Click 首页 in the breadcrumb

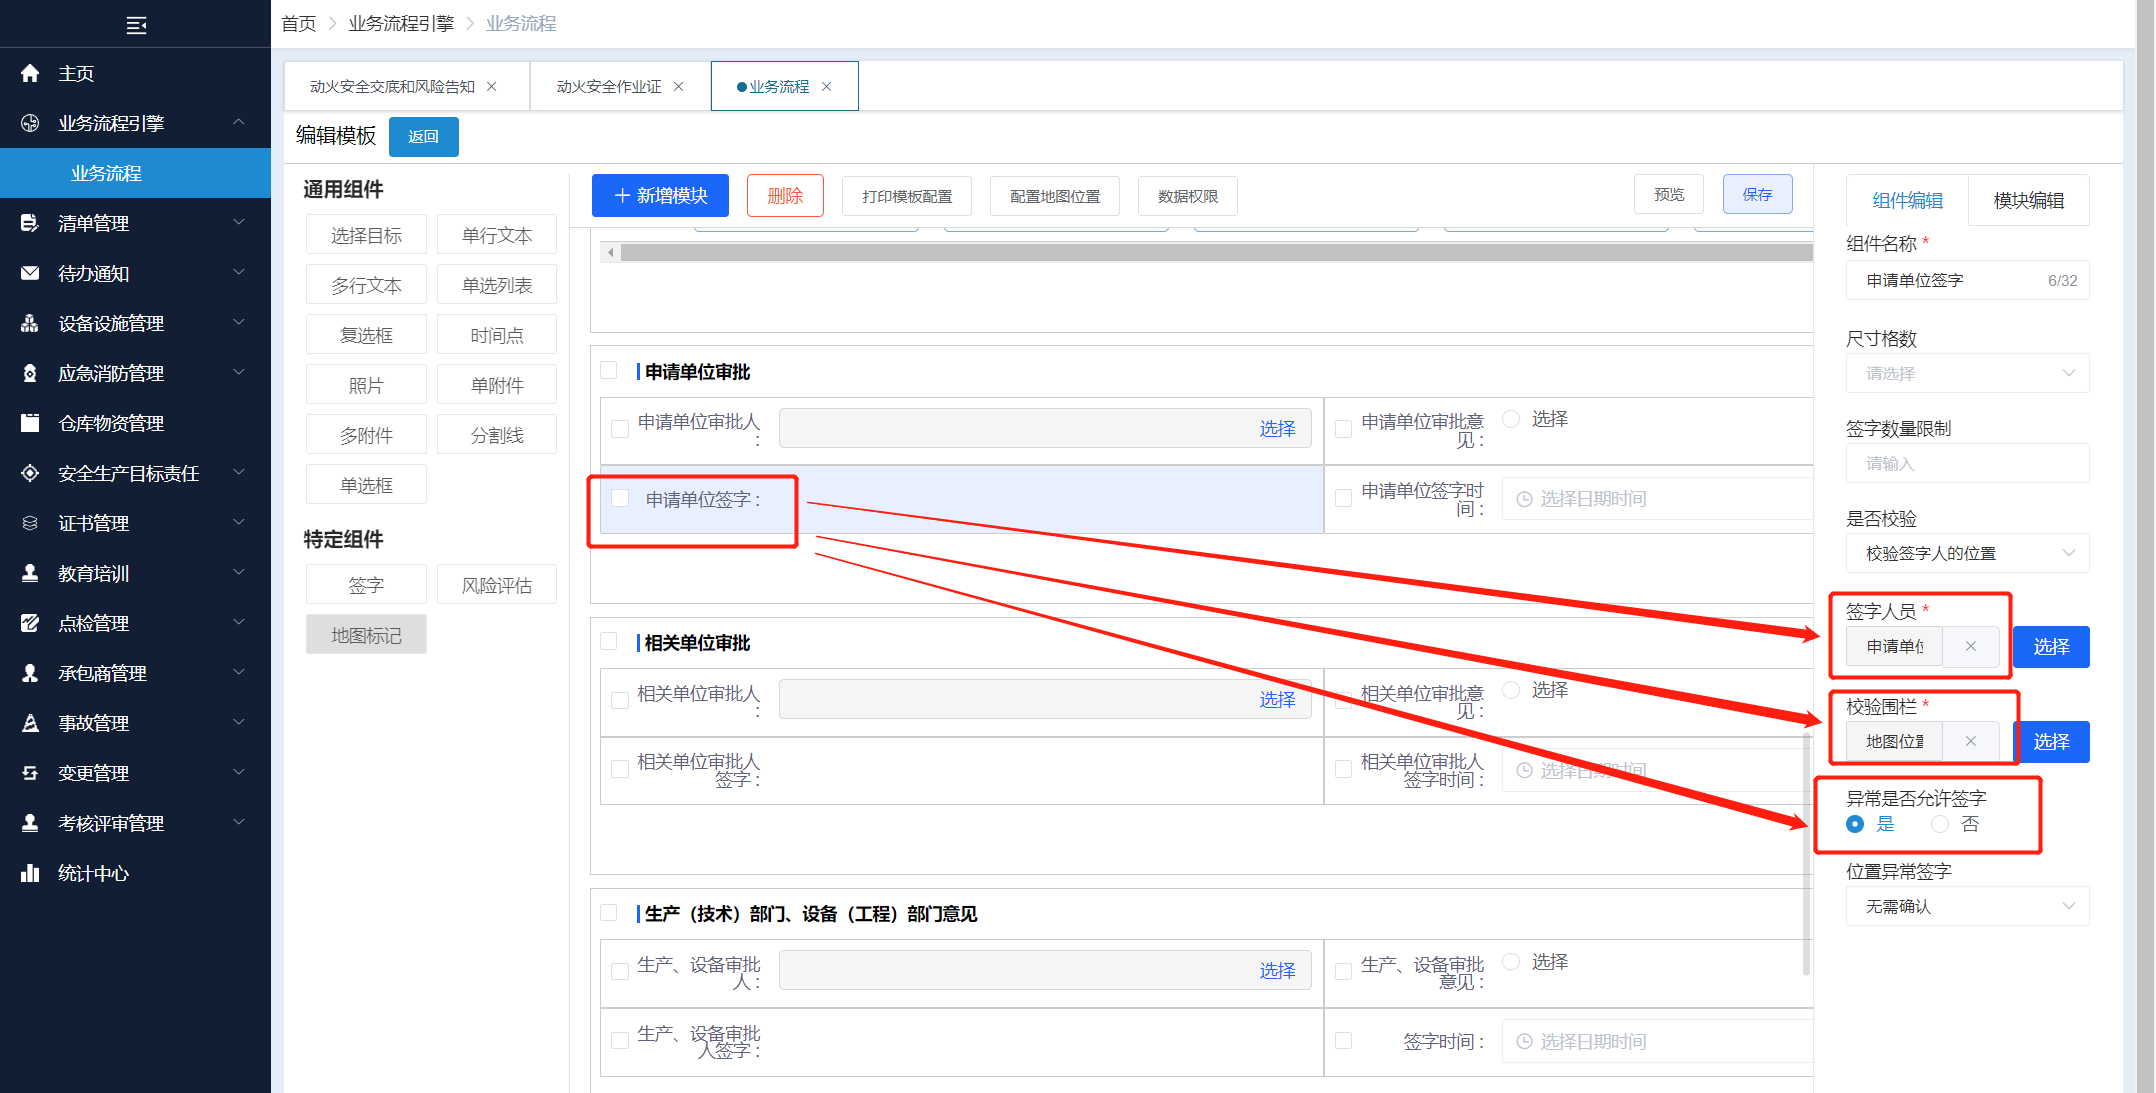pos(298,23)
